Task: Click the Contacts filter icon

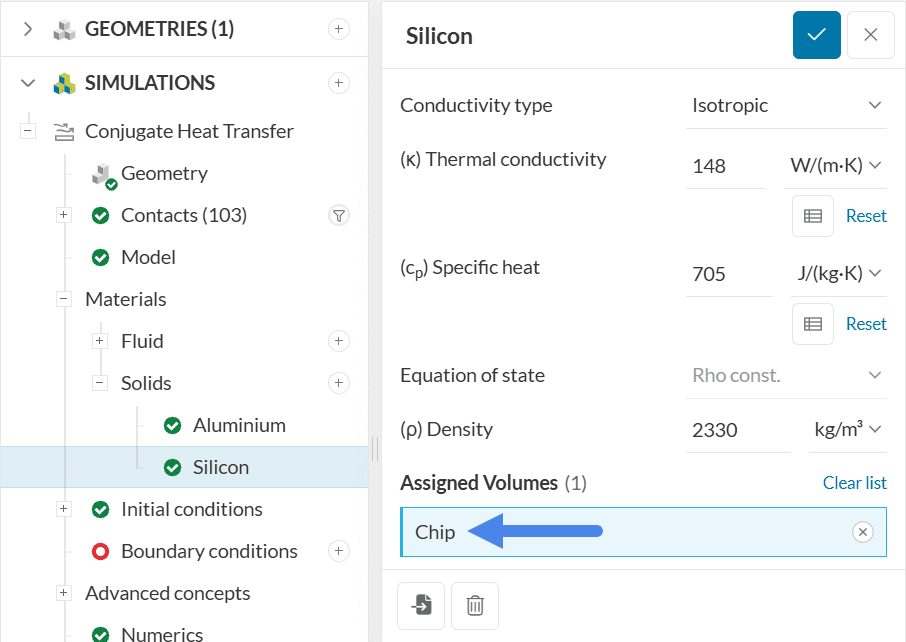Action: (339, 215)
